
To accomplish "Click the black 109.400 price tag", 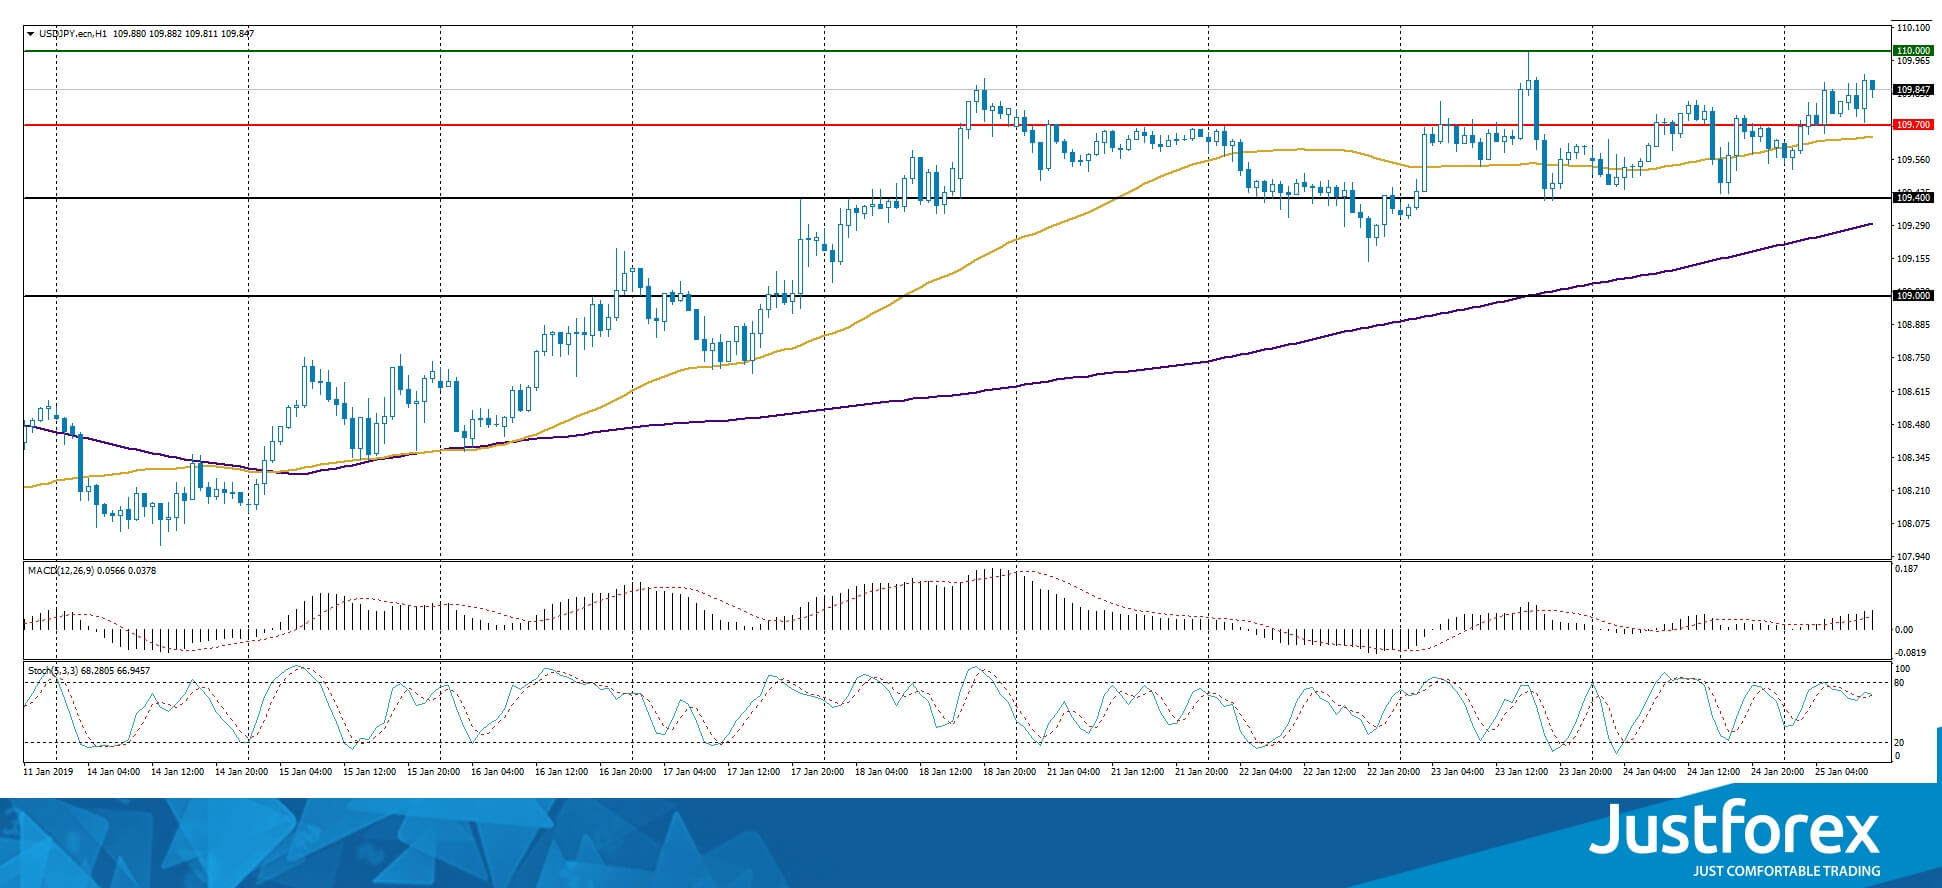I will [1913, 198].
